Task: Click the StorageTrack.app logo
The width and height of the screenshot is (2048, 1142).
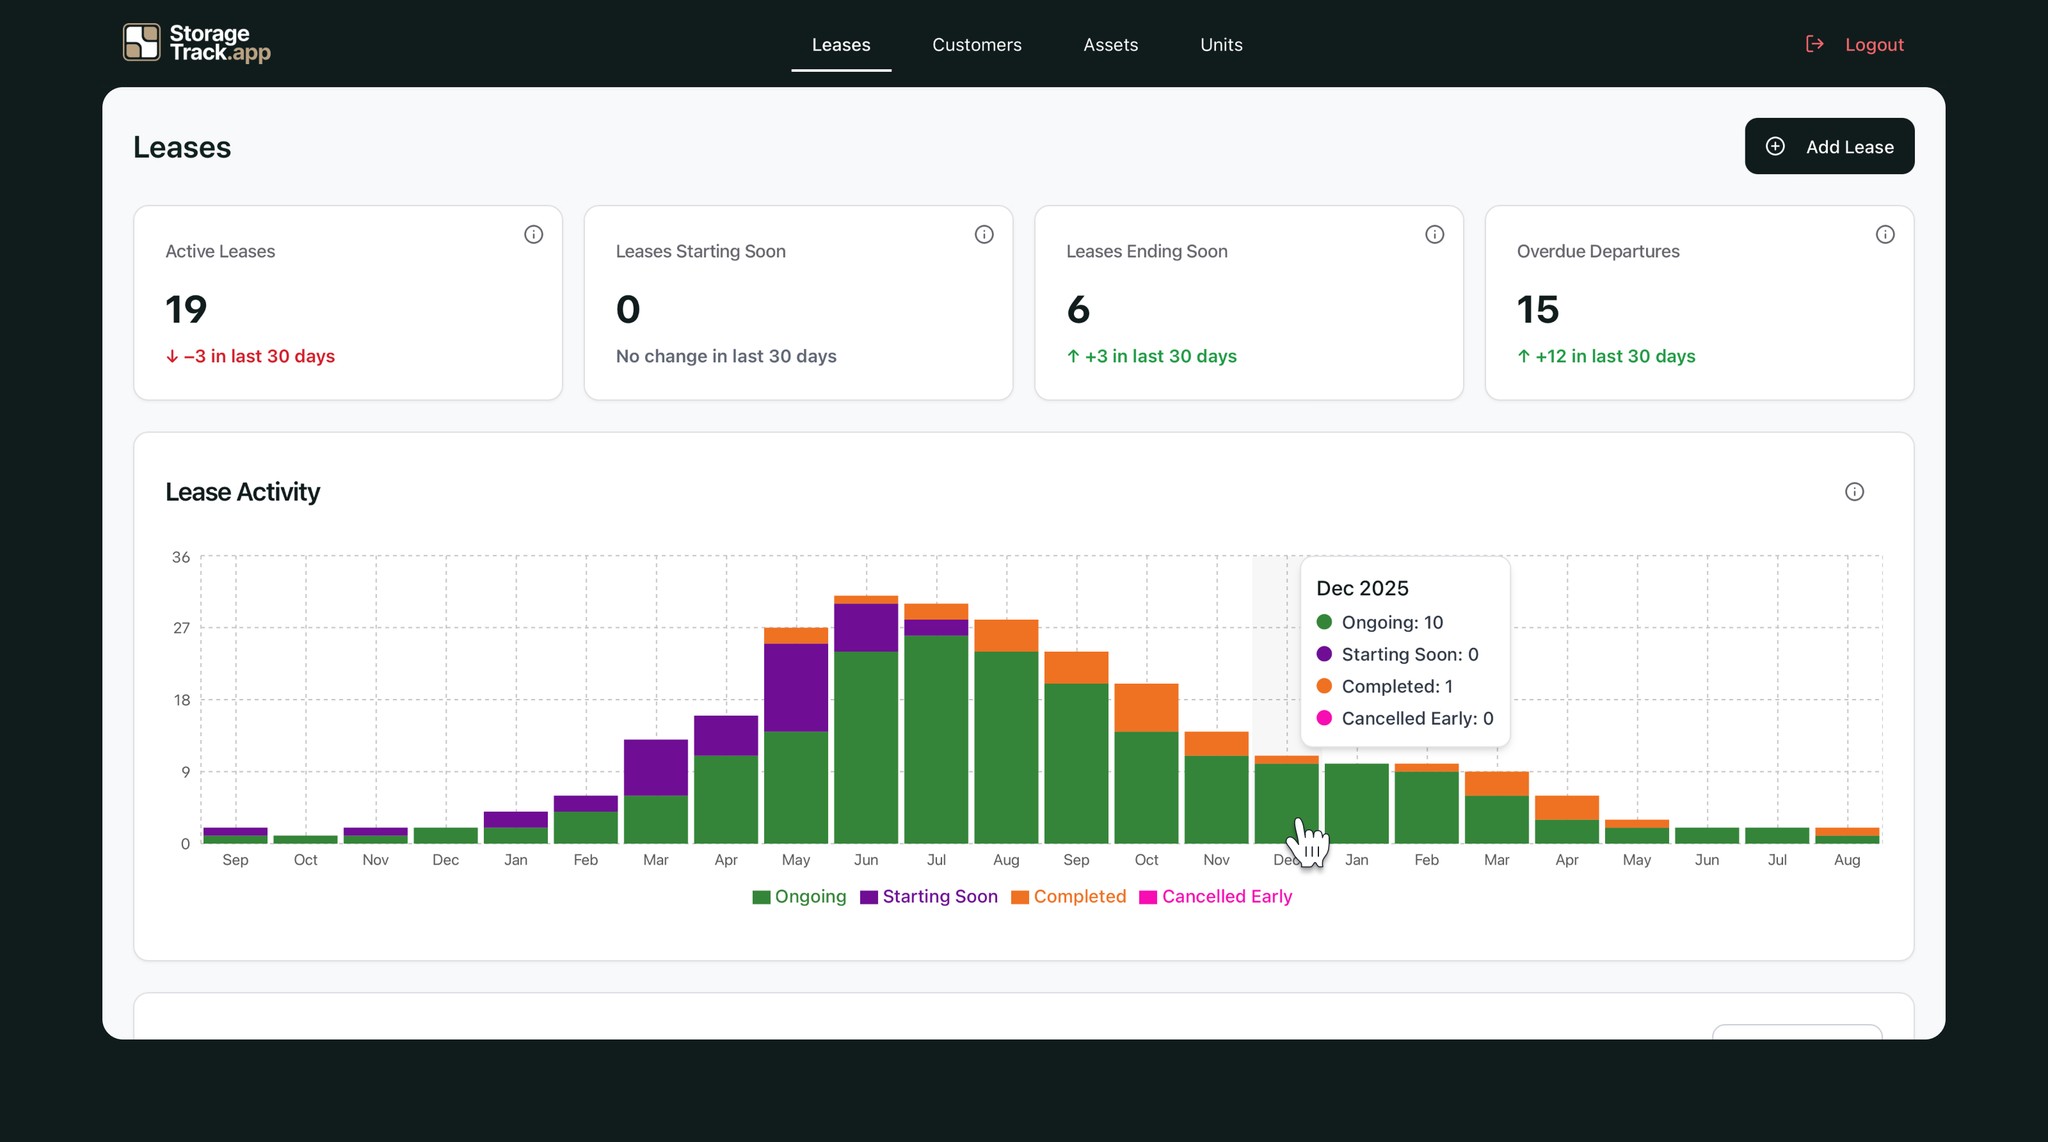Action: [x=197, y=43]
